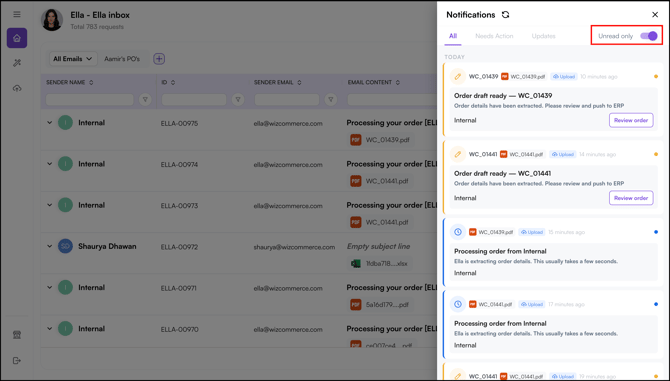Click pencil icon on WC_01441 draft notification
The height and width of the screenshot is (381, 670).
[458, 154]
